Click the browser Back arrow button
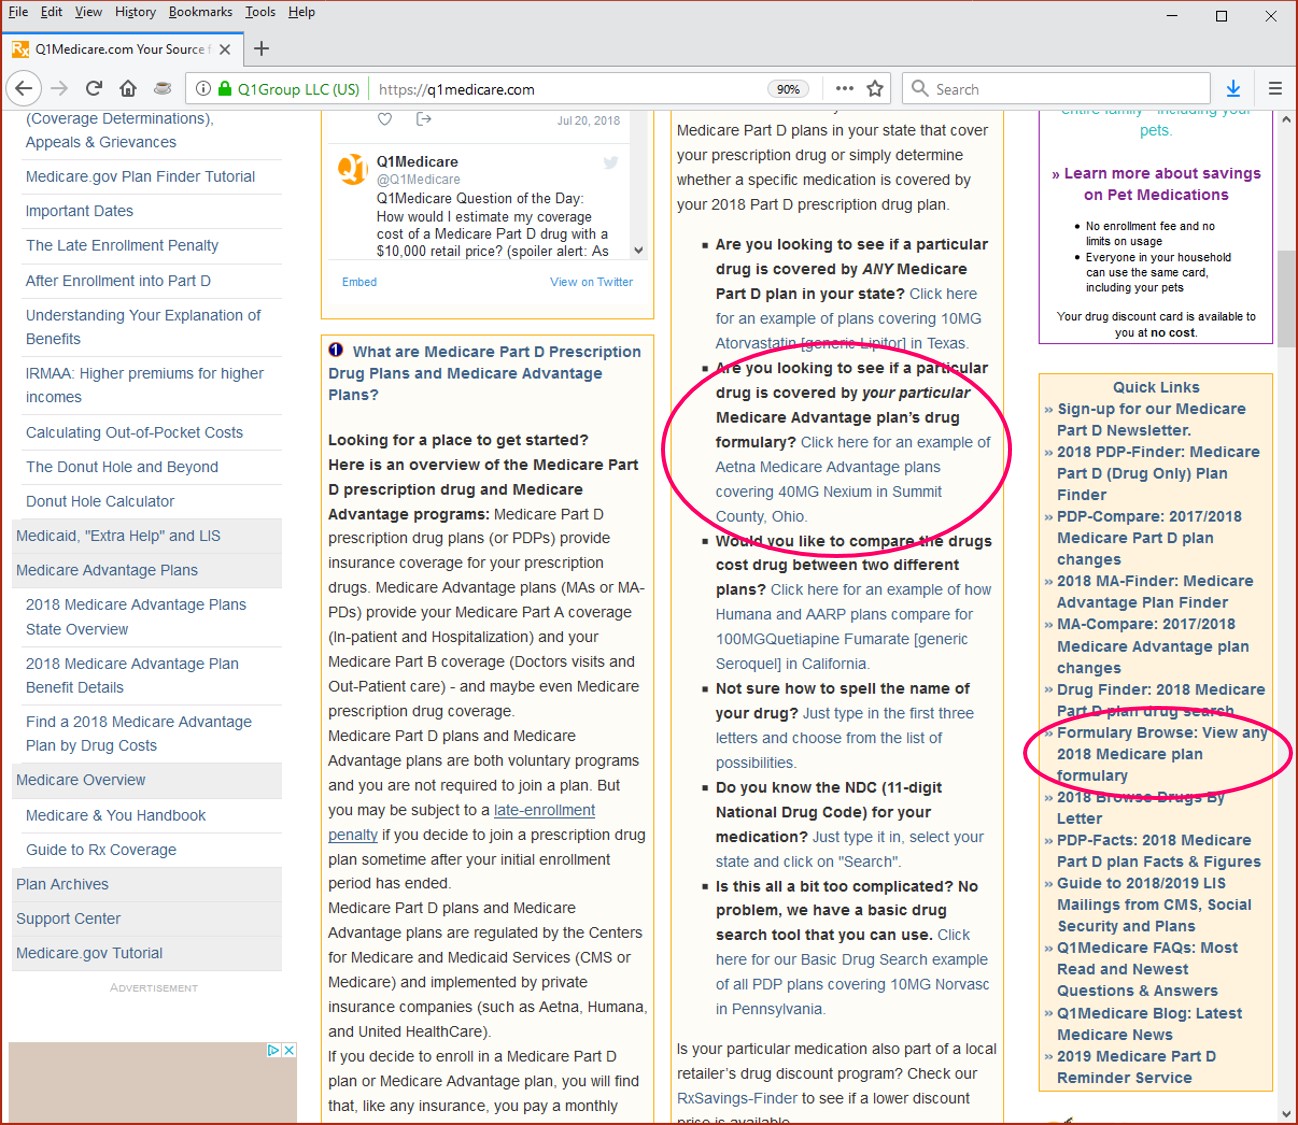Viewport: 1298px width, 1125px height. point(24,88)
